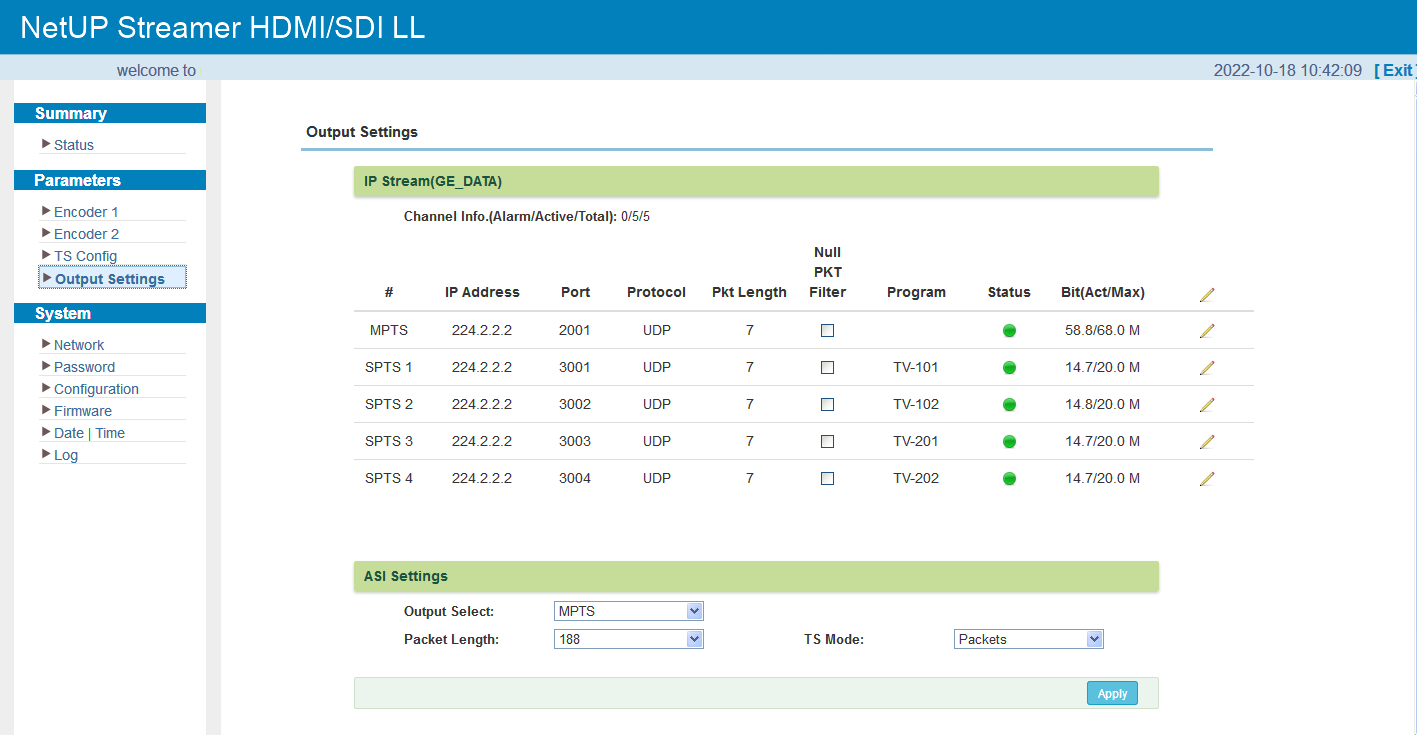The width and height of the screenshot is (1417, 735).
Task: Click the date and time 2022-10-18 10:42:09
Action: click(1288, 70)
